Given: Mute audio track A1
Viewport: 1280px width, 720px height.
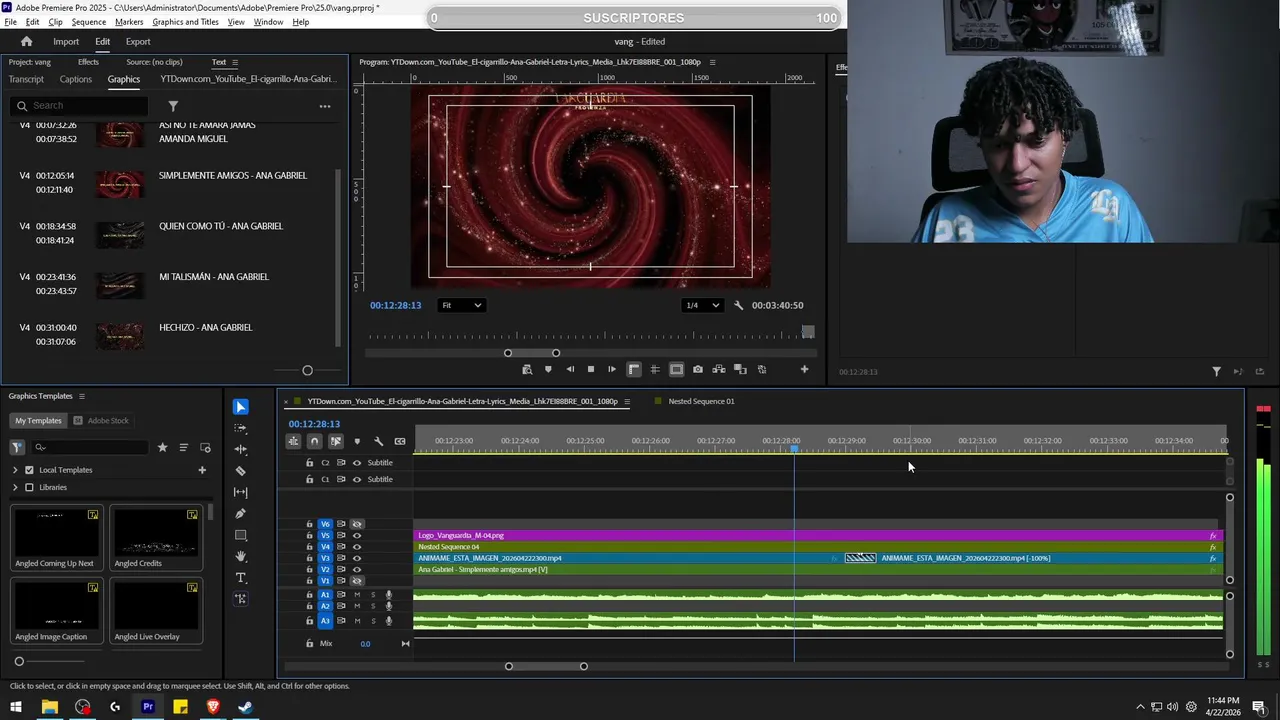Looking at the screenshot, I should coord(357,595).
